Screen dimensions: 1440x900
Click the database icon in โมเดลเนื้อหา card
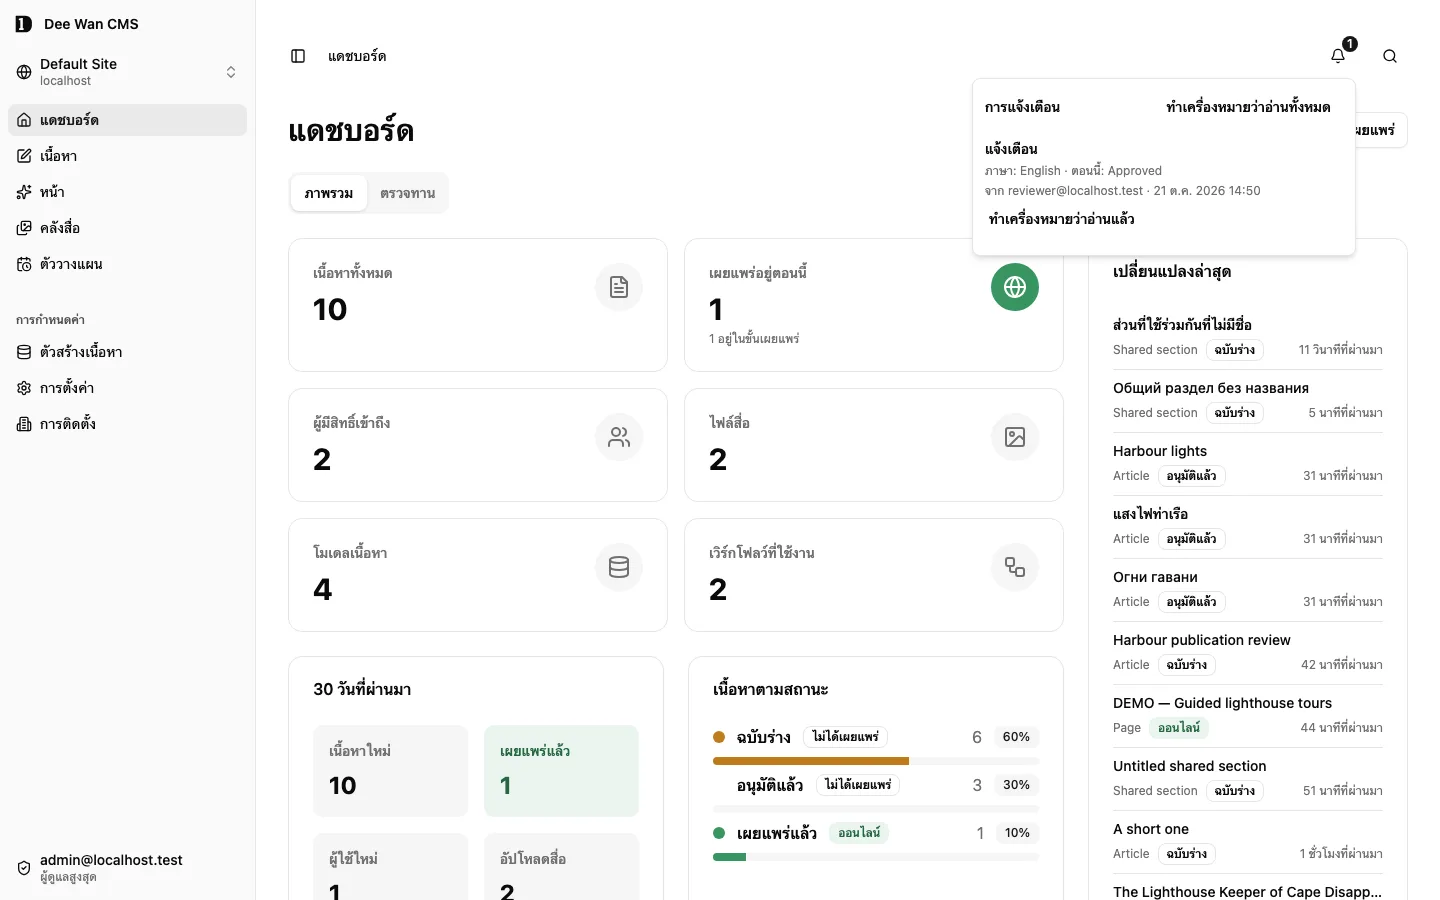619,567
